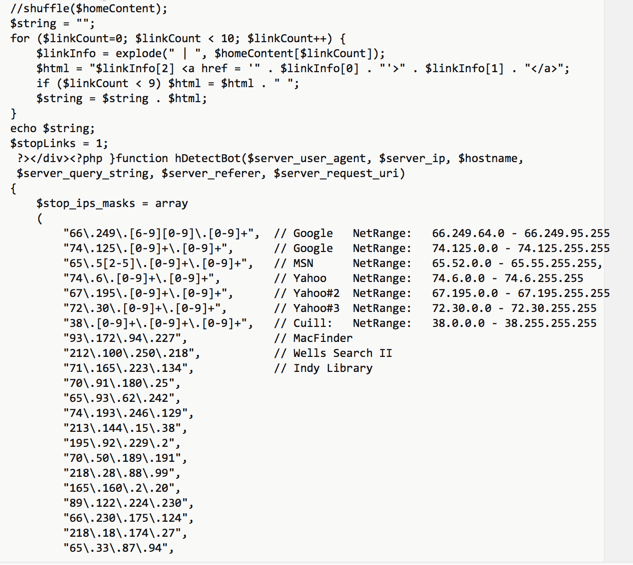Click the commented-out shuffle($homeContent) line
Screen dimensions: 633x565
pos(89,8)
